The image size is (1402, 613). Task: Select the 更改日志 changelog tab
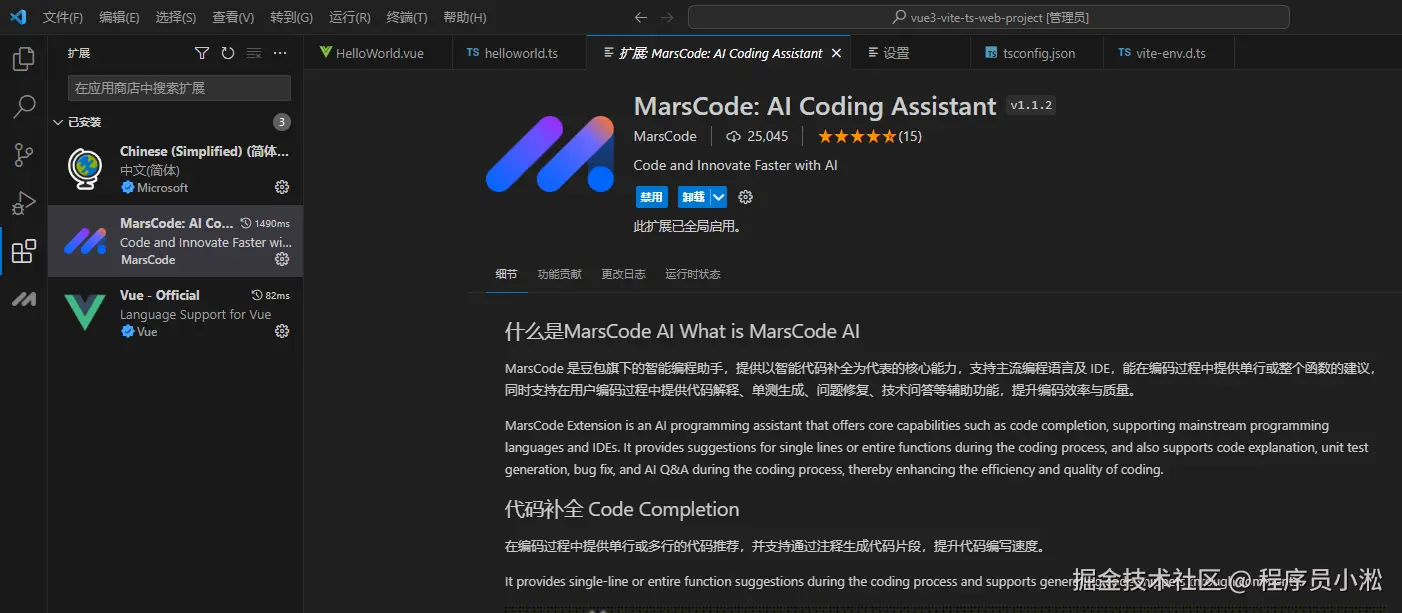pos(623,274)
